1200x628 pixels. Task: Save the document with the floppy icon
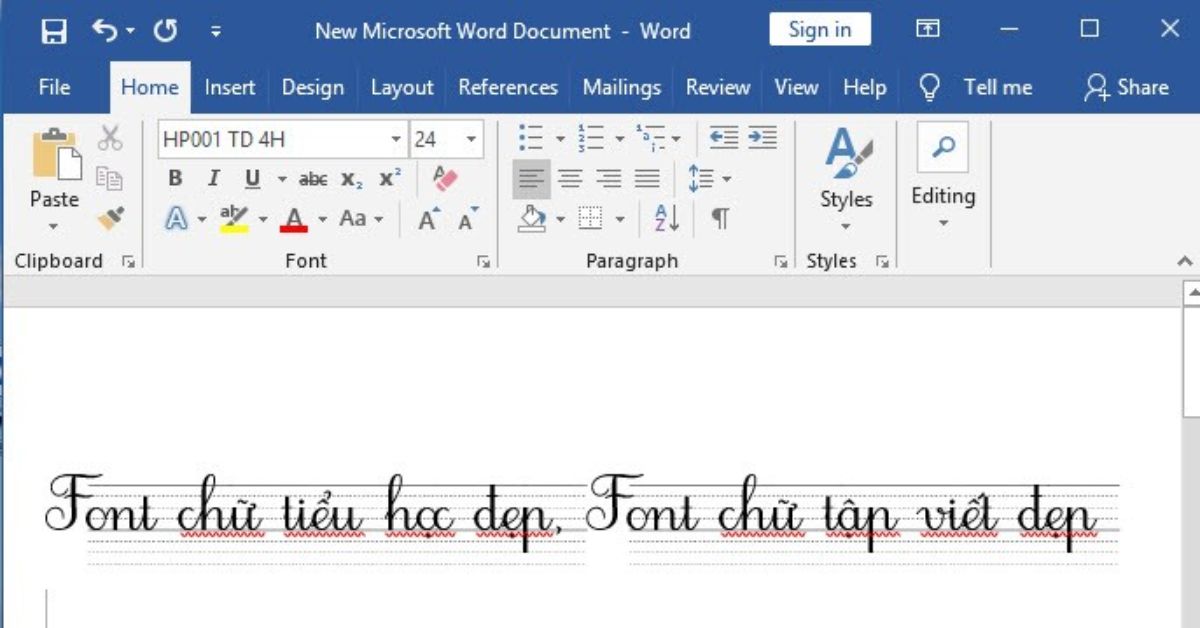point(54,31)
